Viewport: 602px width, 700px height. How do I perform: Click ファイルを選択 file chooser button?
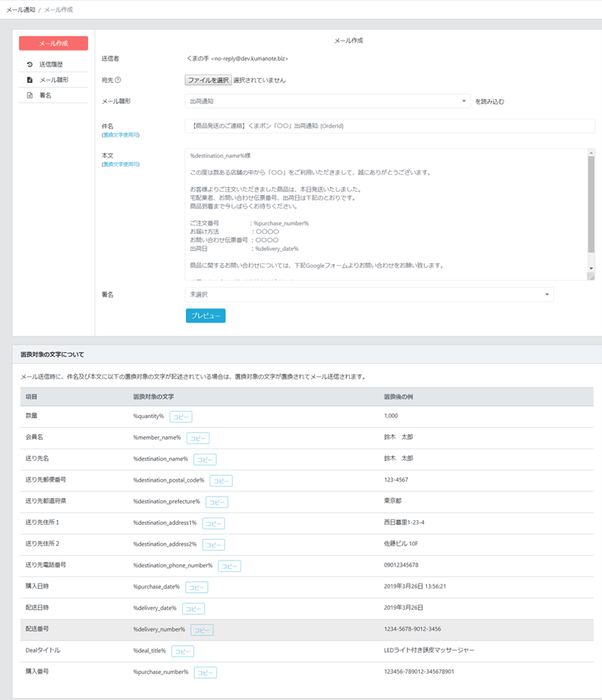tap(208, 79)
